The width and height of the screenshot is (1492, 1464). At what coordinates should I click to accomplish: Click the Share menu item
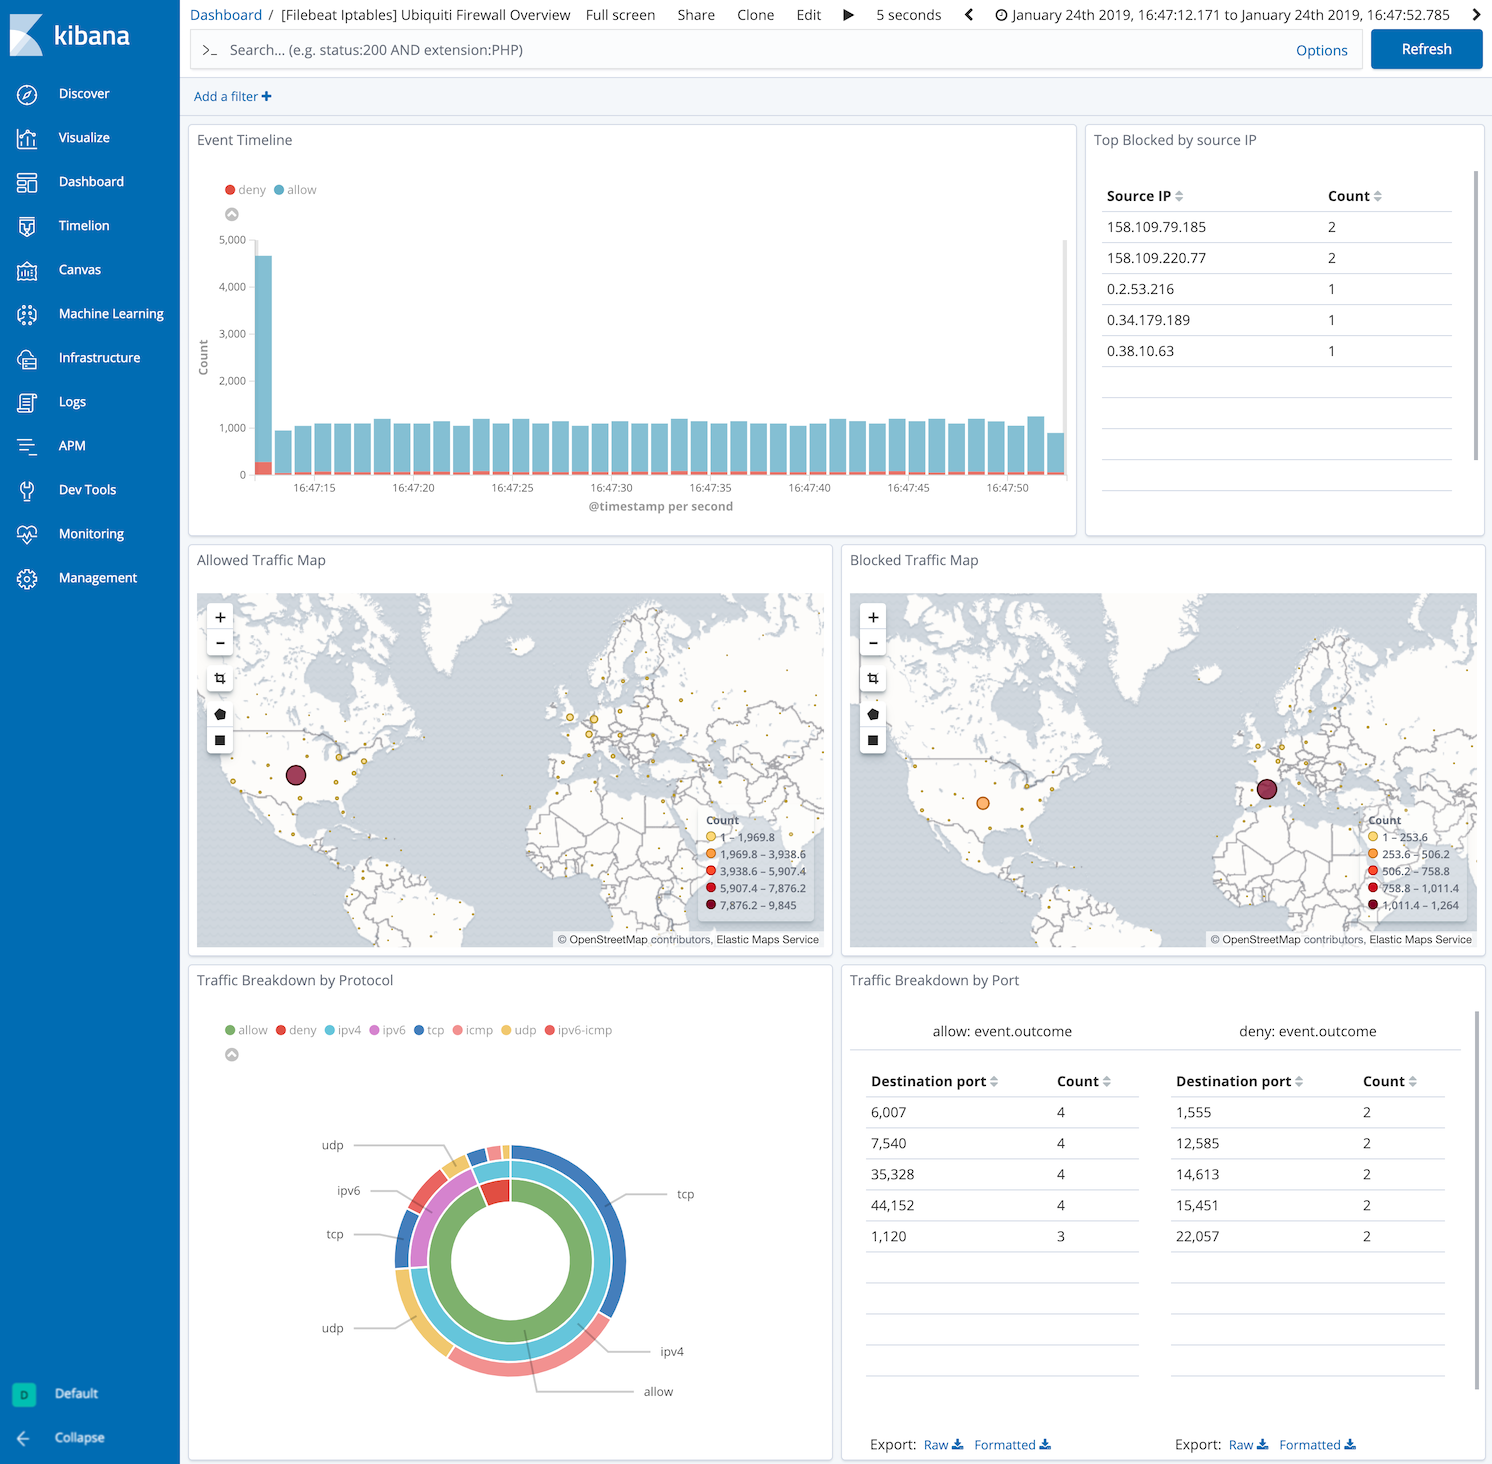point(695,14)
